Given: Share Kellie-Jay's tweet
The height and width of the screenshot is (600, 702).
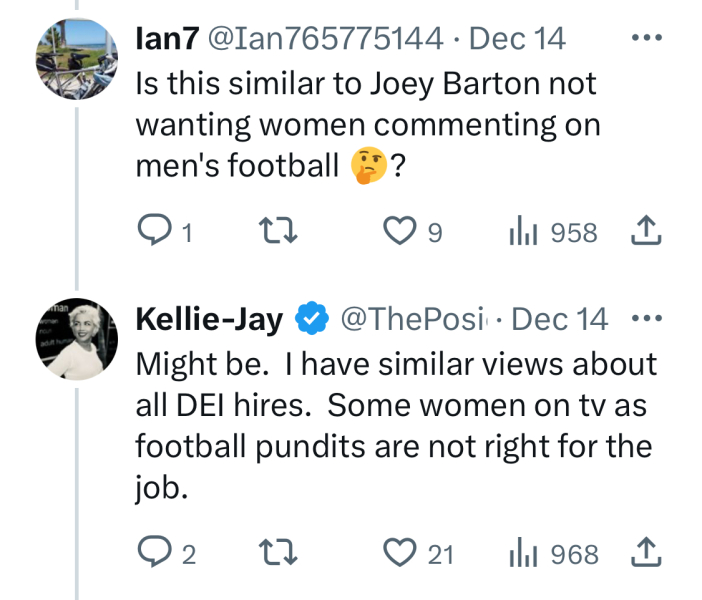Looking at the screenshot, I should click(646, 552).
